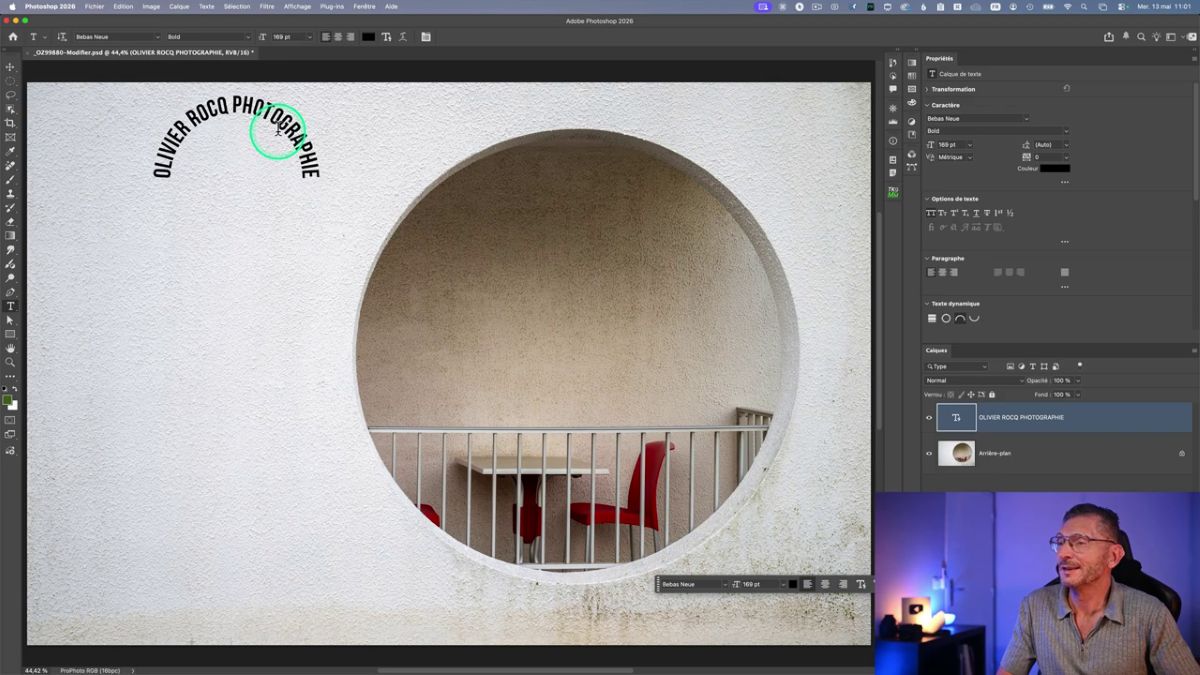Choose arch dynamic text shape

[x=960, y=318]
